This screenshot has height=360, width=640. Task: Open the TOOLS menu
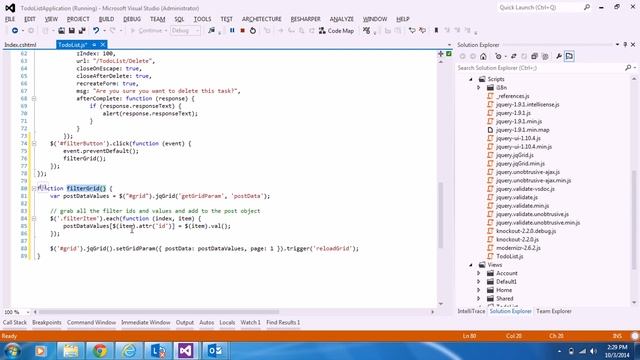pyautogui.click(x=202, y=19)
